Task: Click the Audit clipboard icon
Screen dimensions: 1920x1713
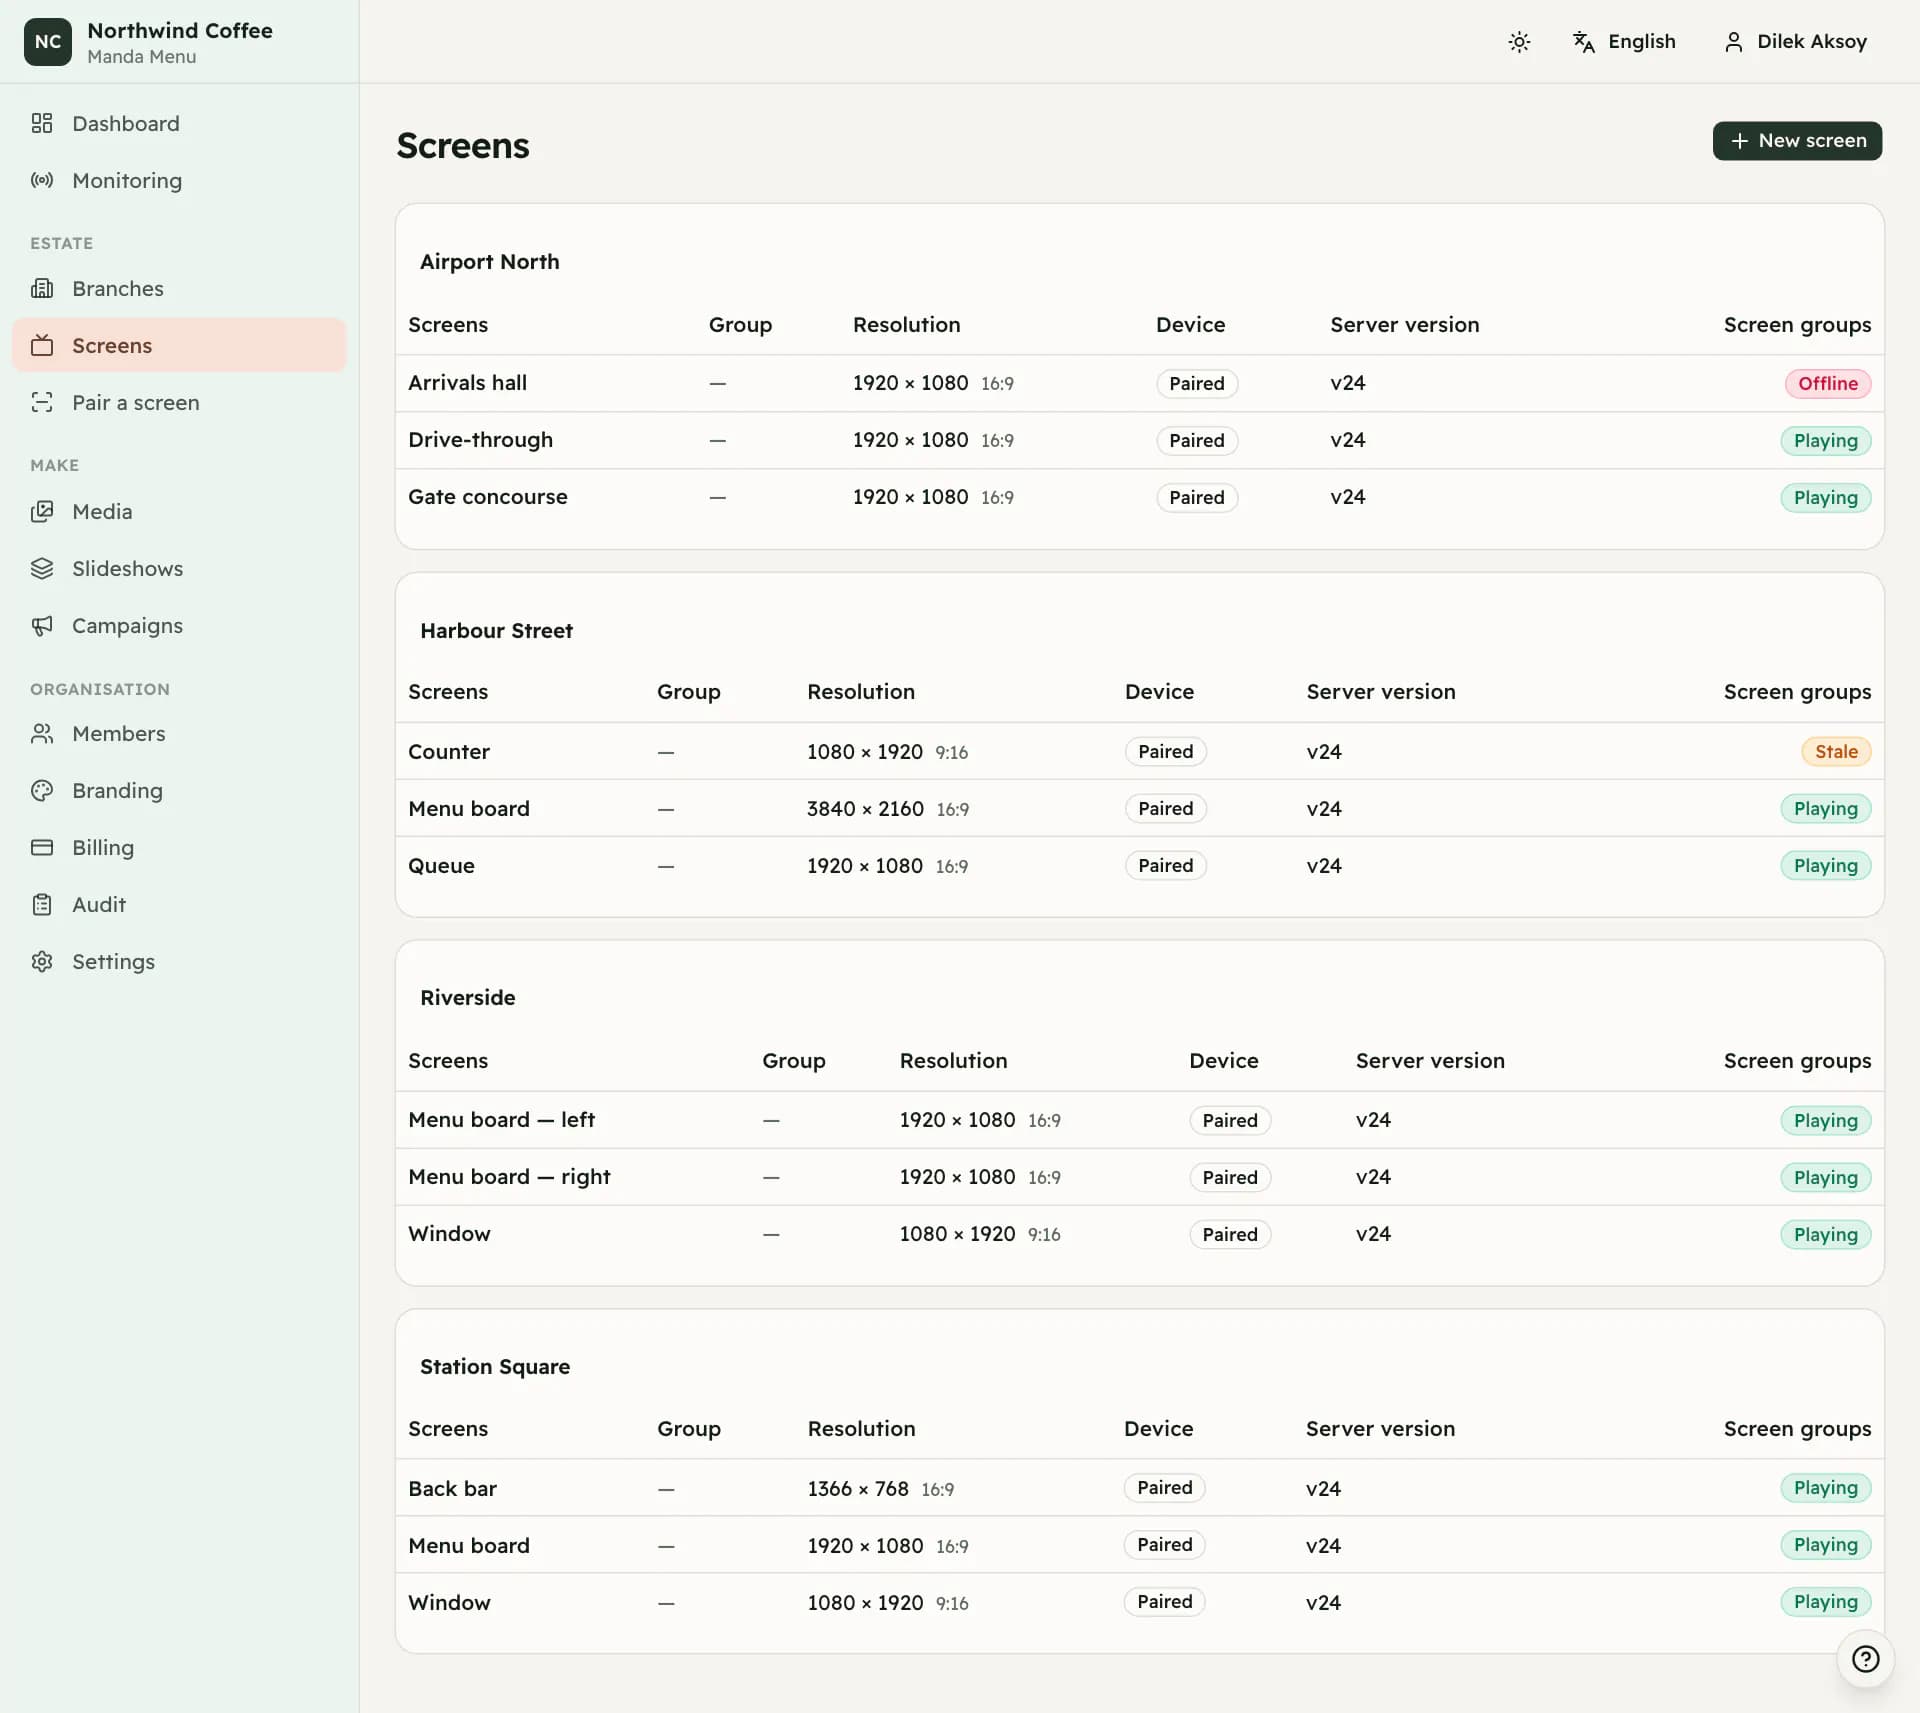Action: point(42,904)
